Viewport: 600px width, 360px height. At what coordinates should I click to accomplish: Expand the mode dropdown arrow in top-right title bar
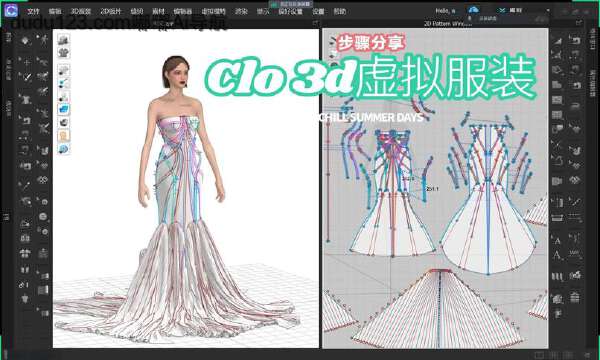tap(548, 10)
